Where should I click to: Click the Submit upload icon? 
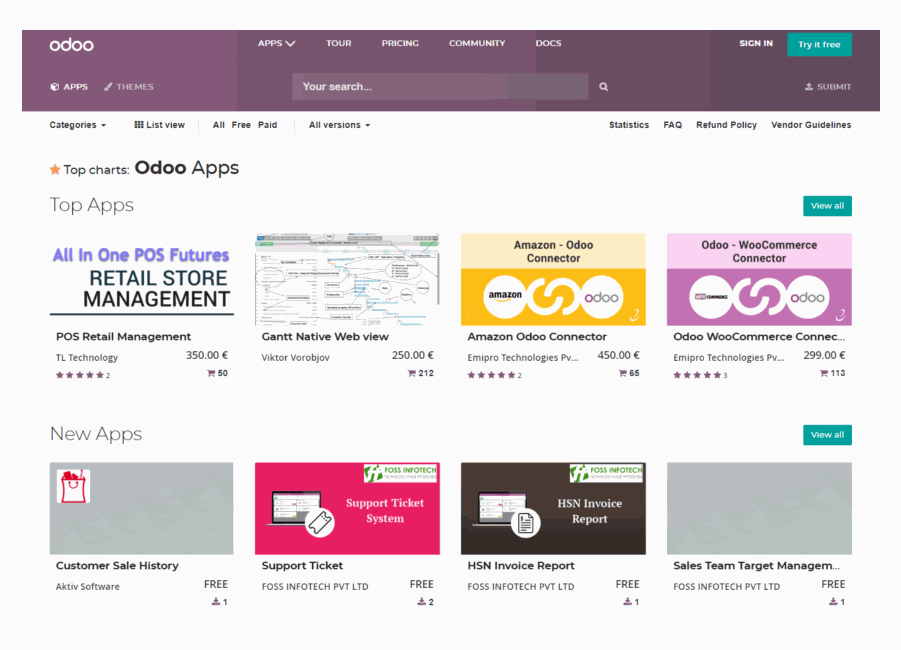[x=808, y=87]
